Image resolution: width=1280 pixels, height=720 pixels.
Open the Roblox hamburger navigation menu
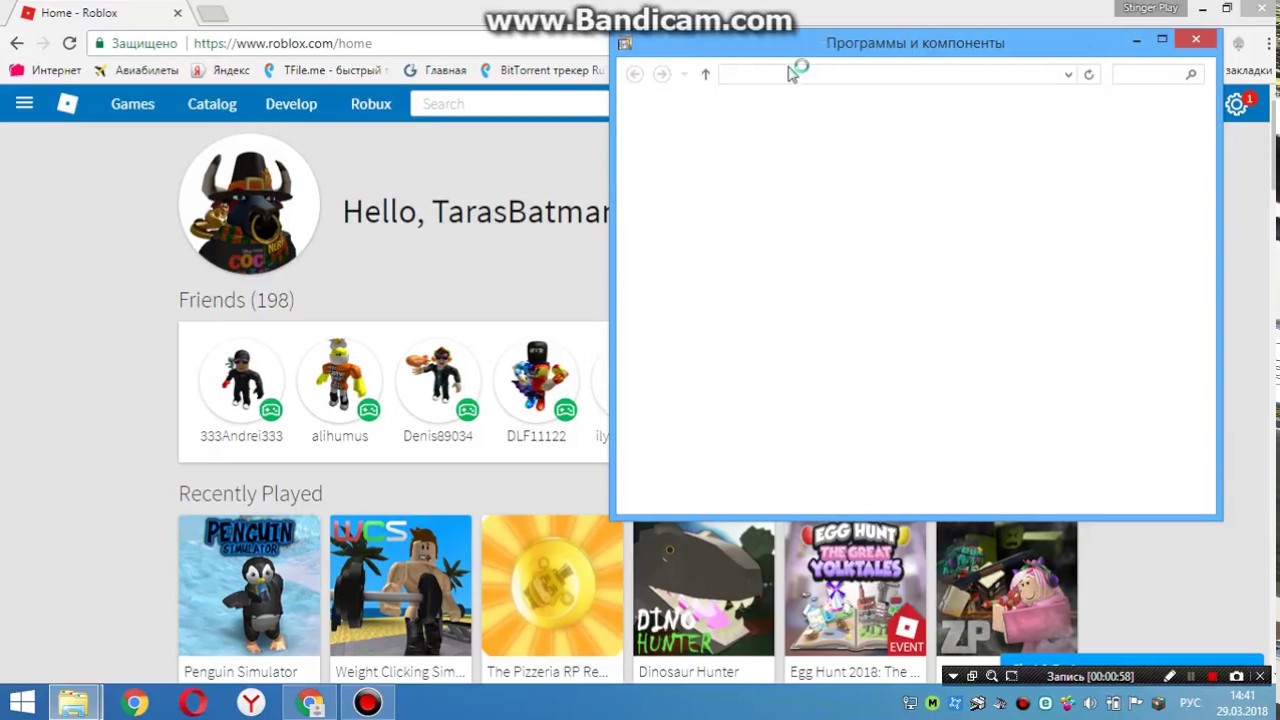[x=24, y=103]
